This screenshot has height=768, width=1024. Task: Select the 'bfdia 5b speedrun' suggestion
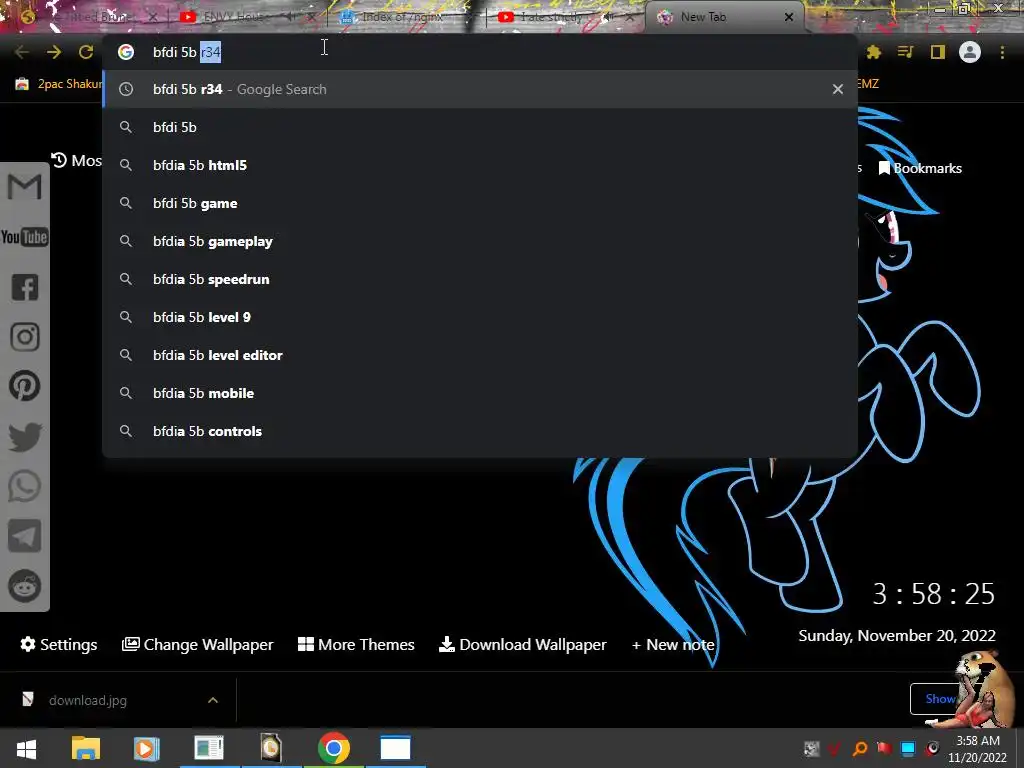480,279
